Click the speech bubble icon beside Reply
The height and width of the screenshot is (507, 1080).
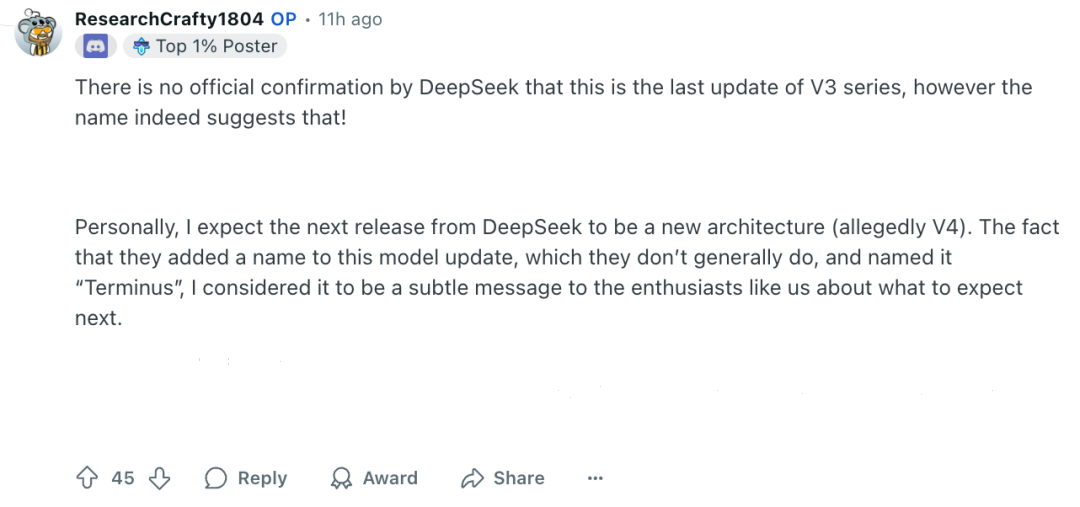[x=215, y=478]
